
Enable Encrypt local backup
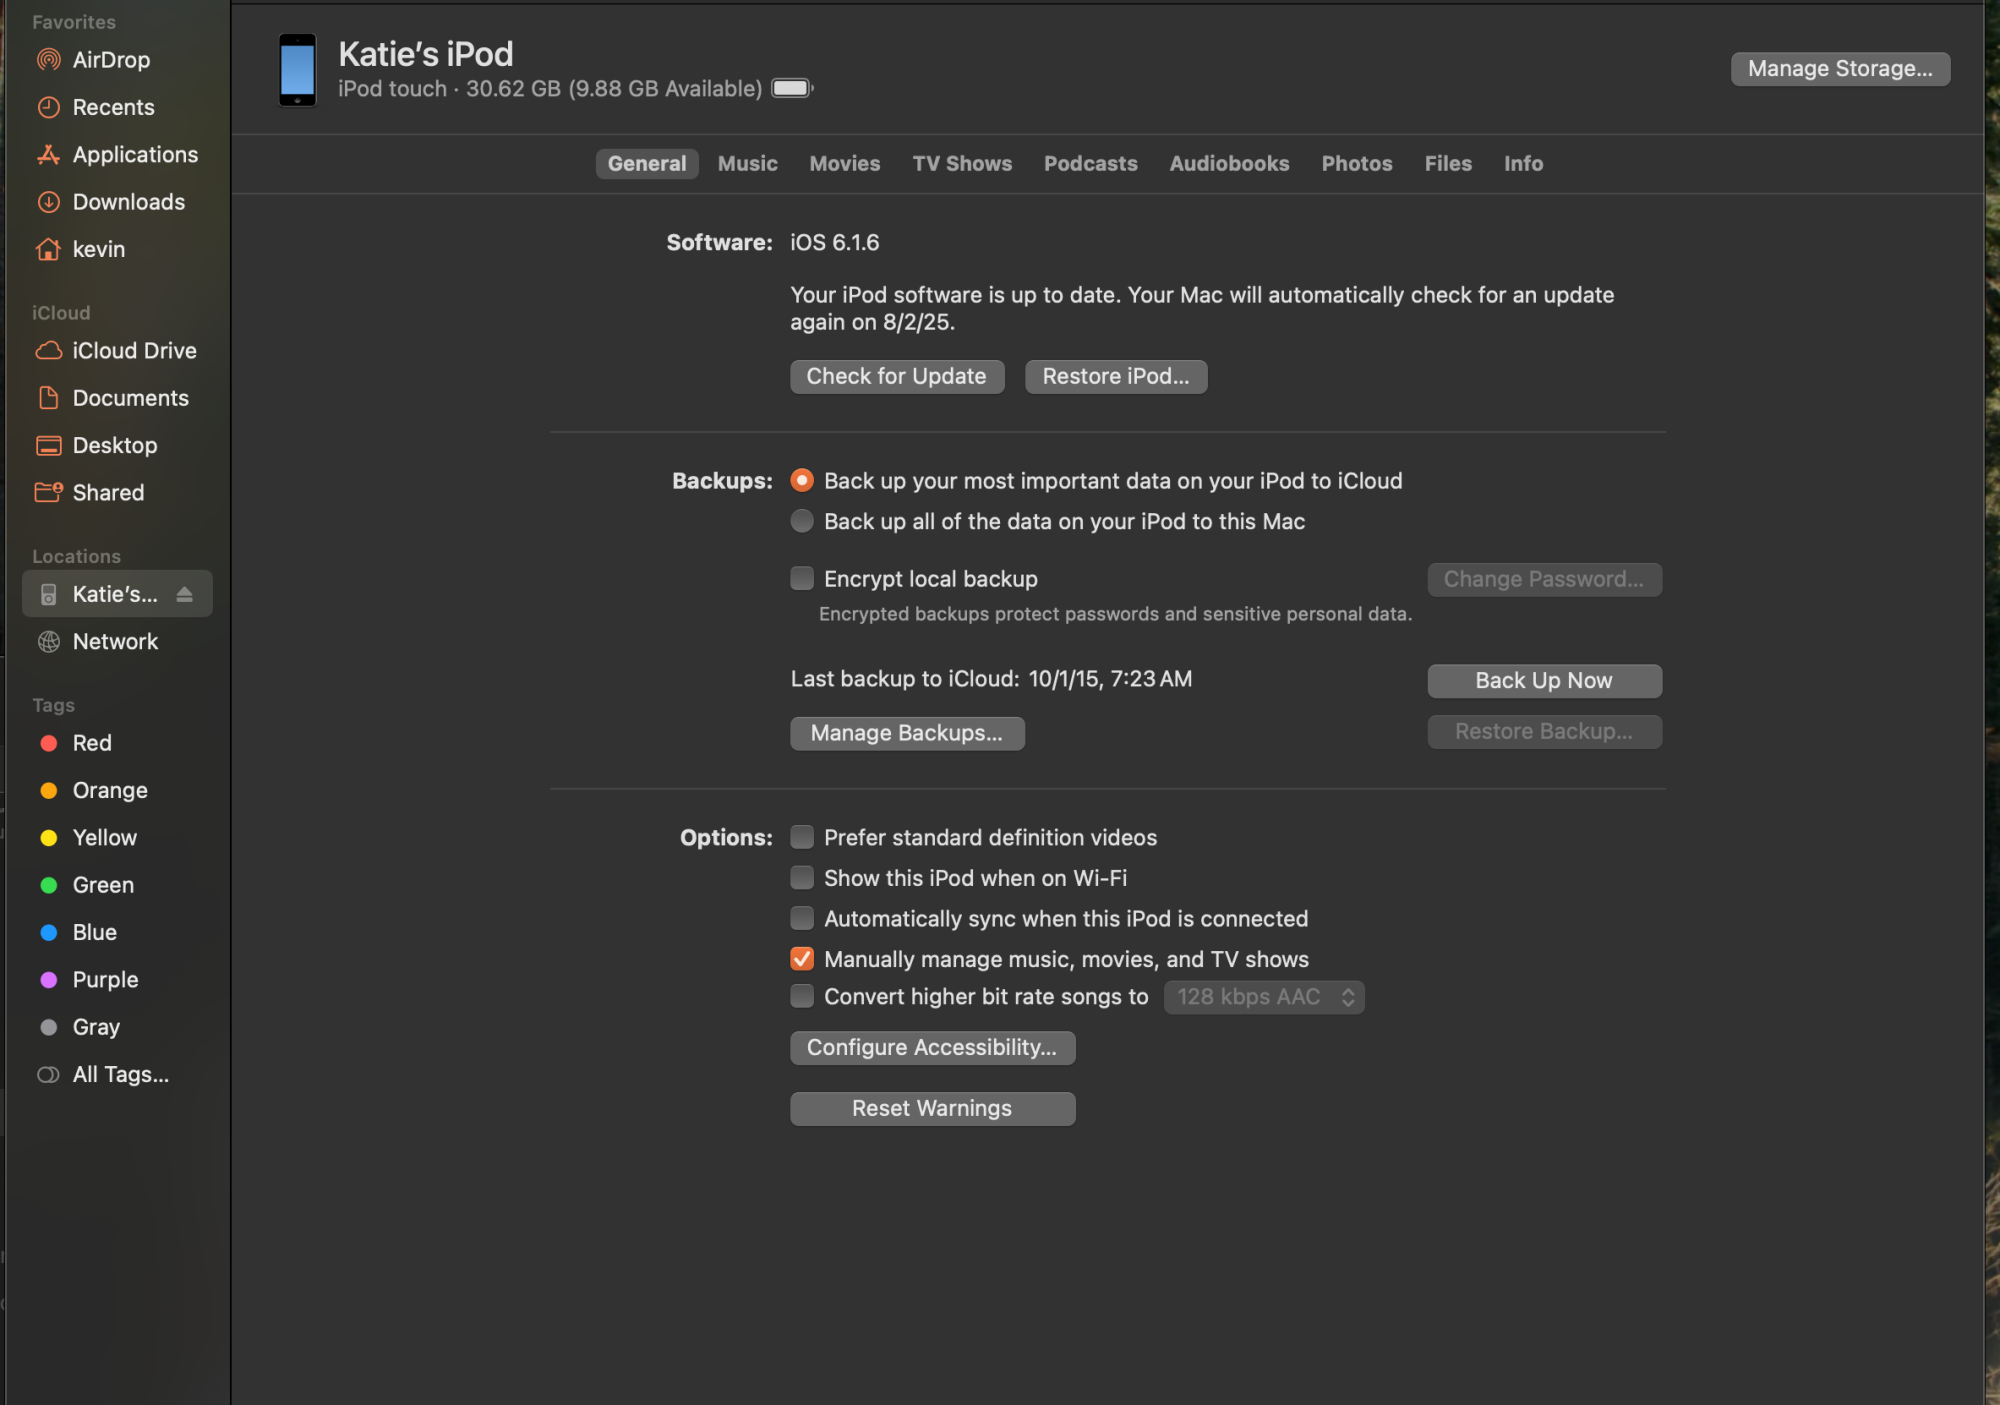click(x=802, y=578)
